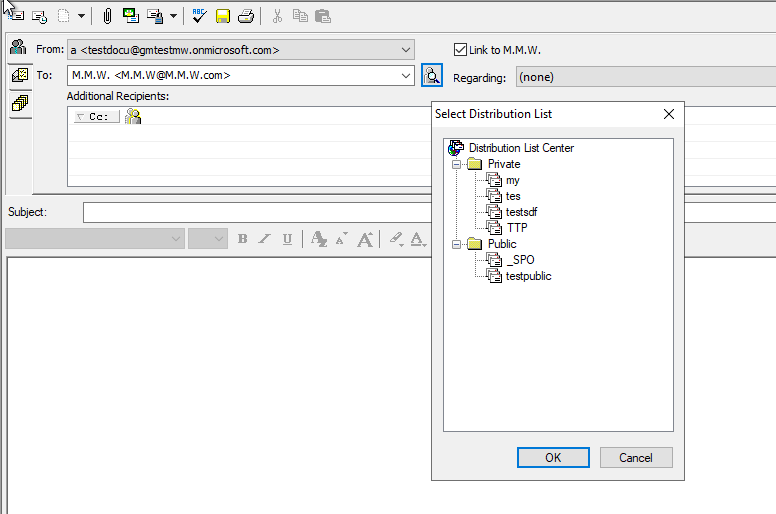Click the Cc: recipient type selector
Viewport: 776px width, 514px height.
tap(97, 117)
